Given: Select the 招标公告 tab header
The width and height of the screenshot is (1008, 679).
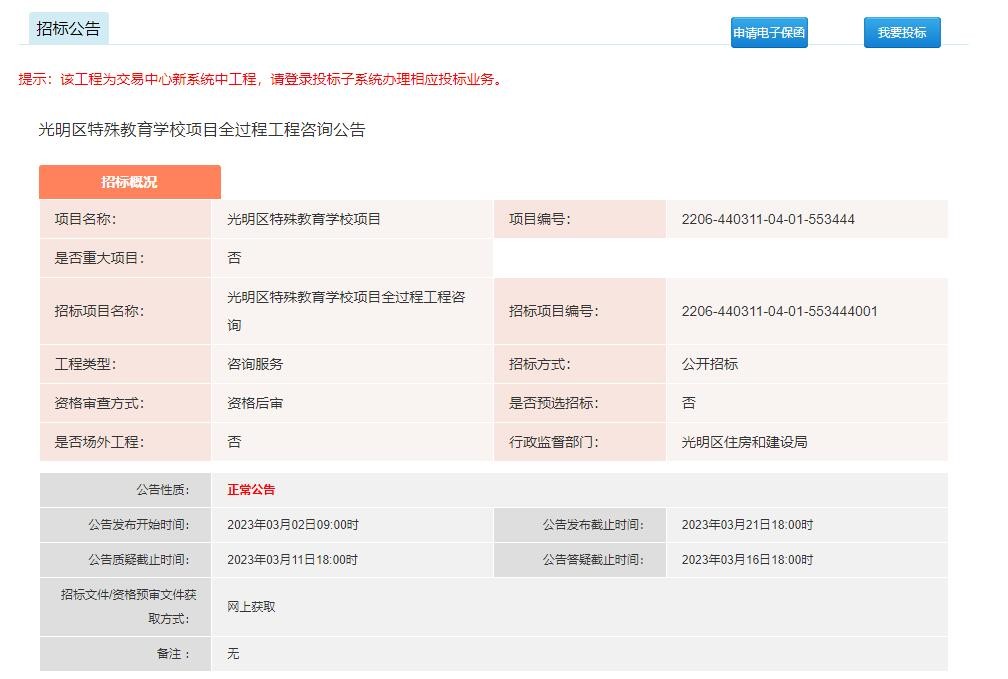Looking at the screenshot, I should [68, 29].
